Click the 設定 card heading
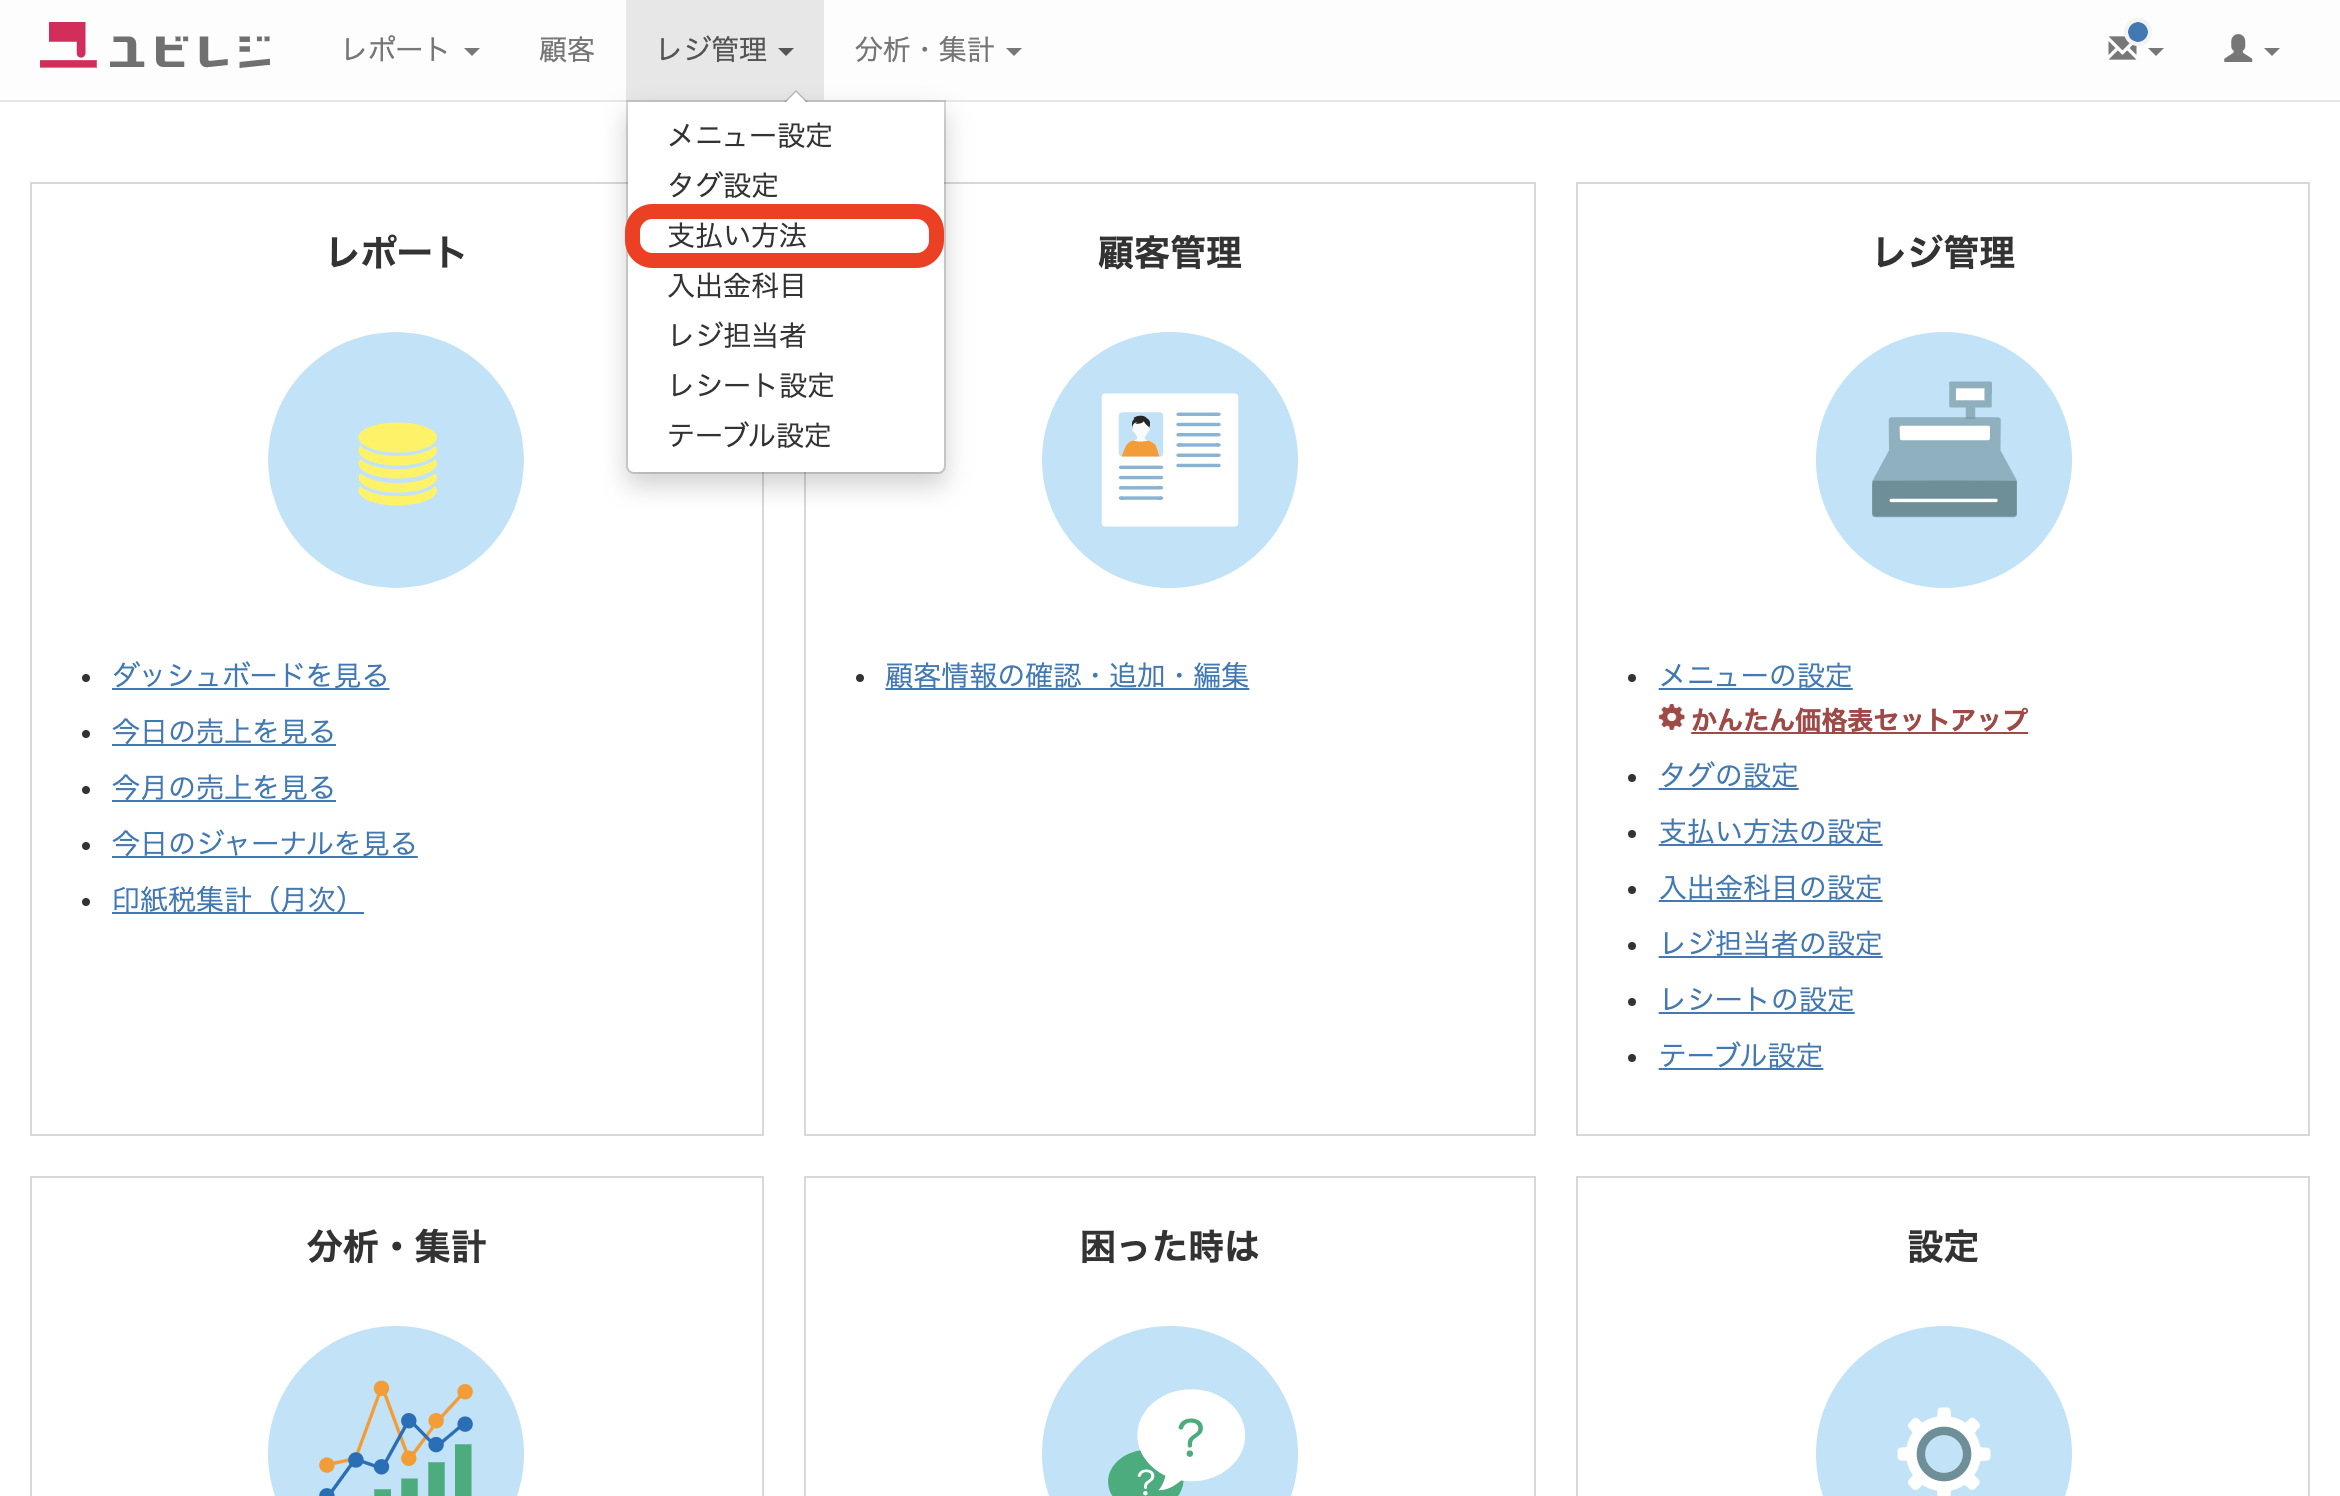2340x1496 pixels. 1943,1246
